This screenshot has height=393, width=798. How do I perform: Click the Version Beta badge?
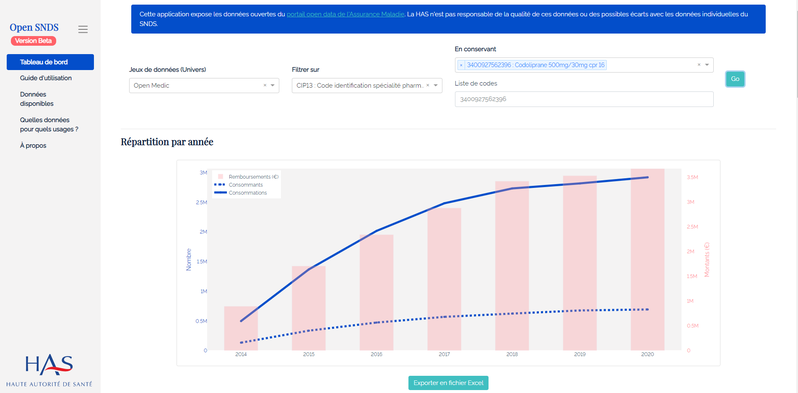coord(33,41)
